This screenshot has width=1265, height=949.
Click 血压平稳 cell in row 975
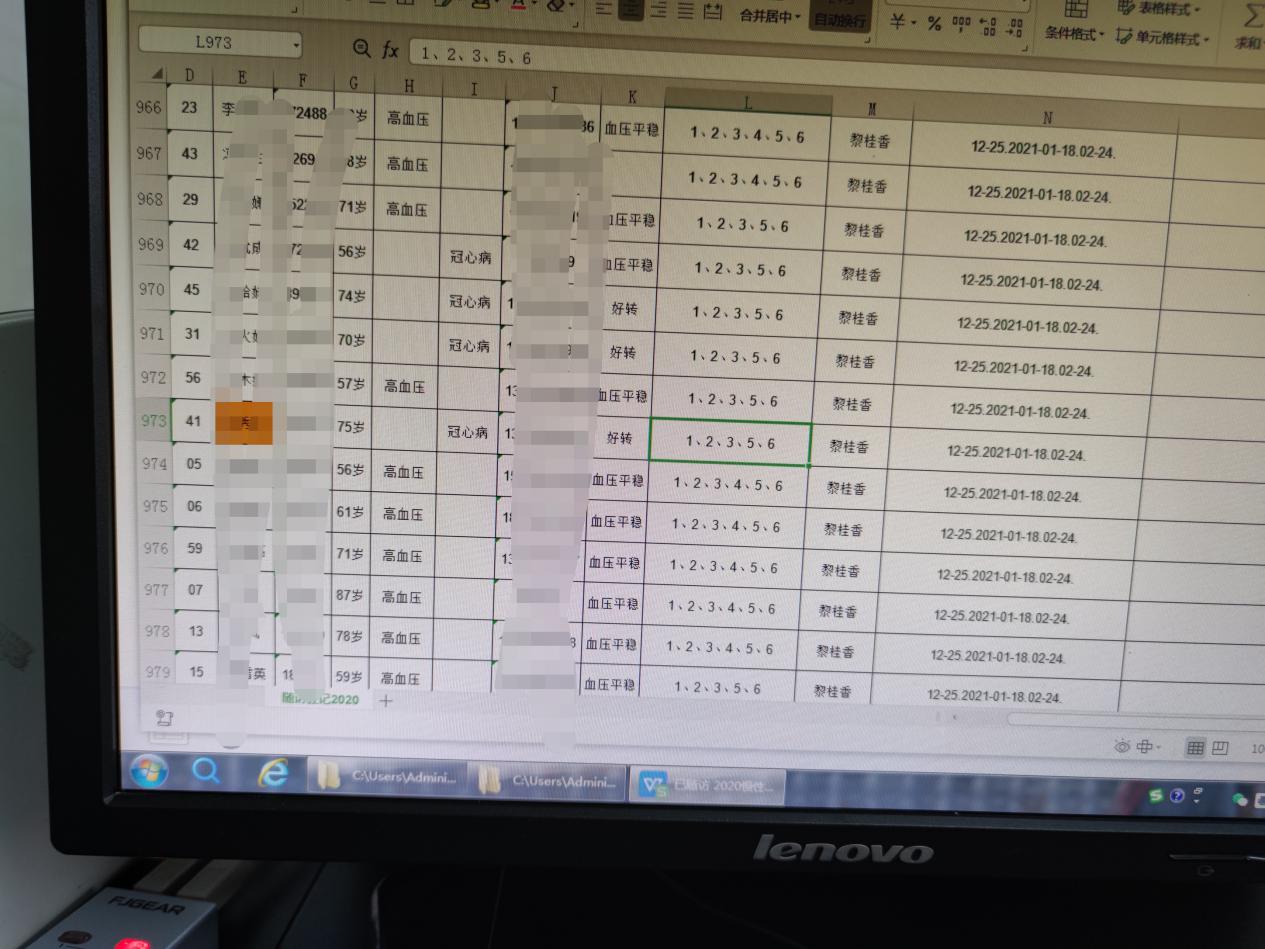pos(616,521)
